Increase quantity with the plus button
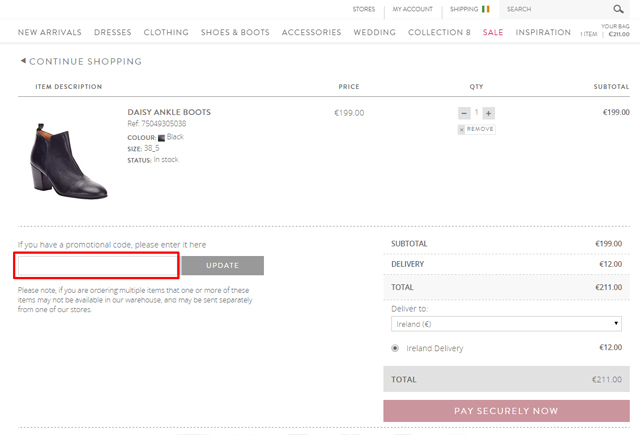640x435 pixels. (488, 113)
